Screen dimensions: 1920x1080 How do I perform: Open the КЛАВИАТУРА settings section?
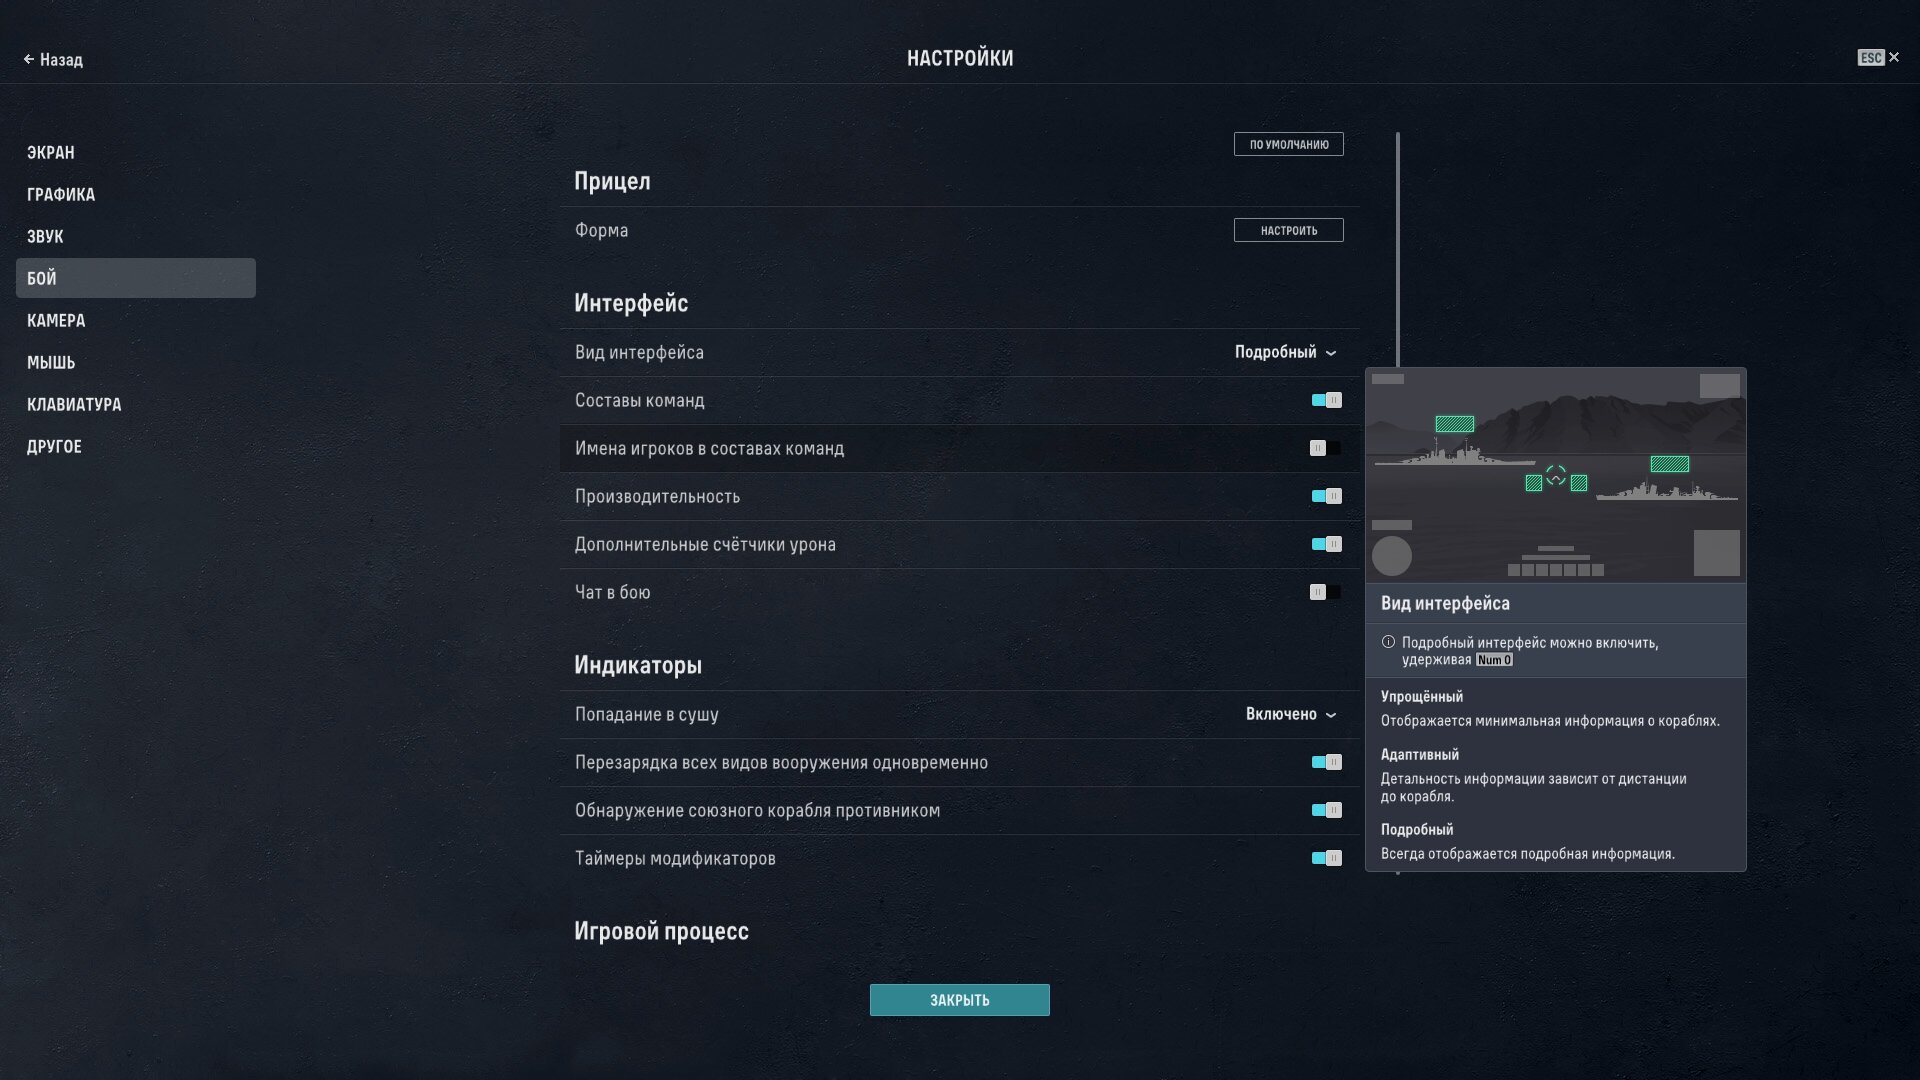(x=74, y=405)
